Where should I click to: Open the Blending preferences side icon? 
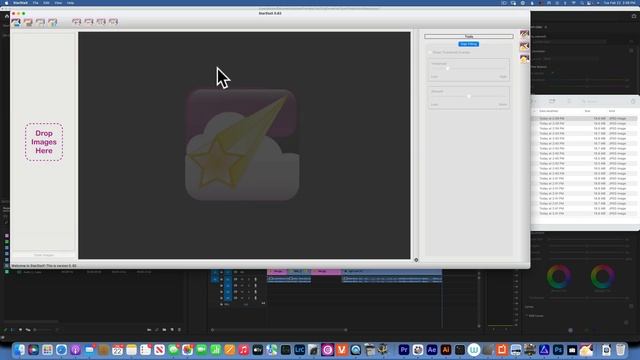pyautogui.click(x=524, y=34)
